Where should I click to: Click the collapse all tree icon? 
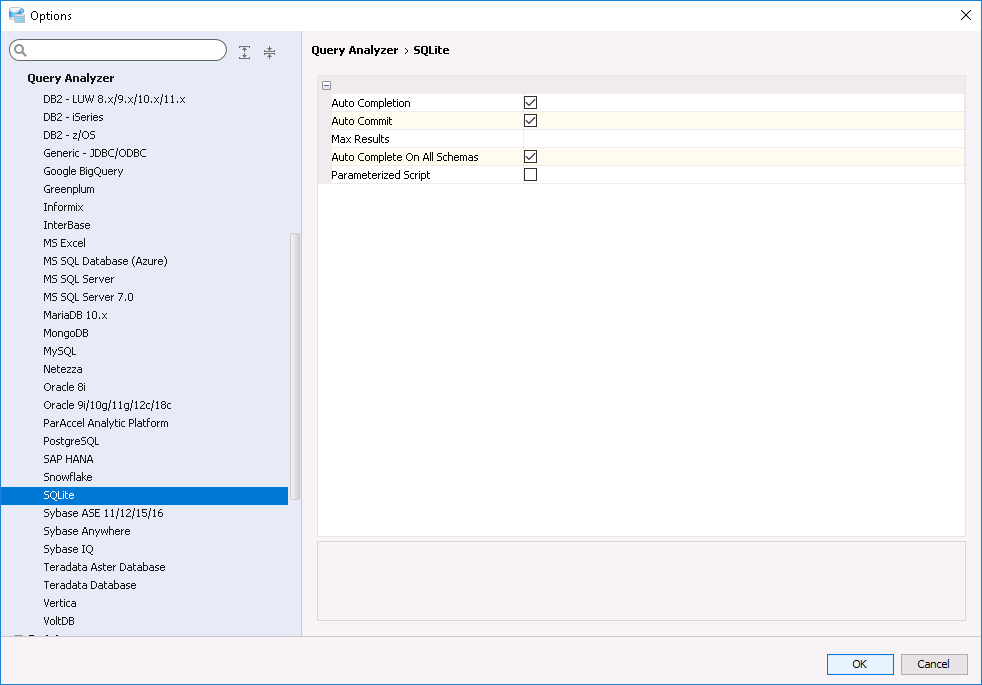269,52
